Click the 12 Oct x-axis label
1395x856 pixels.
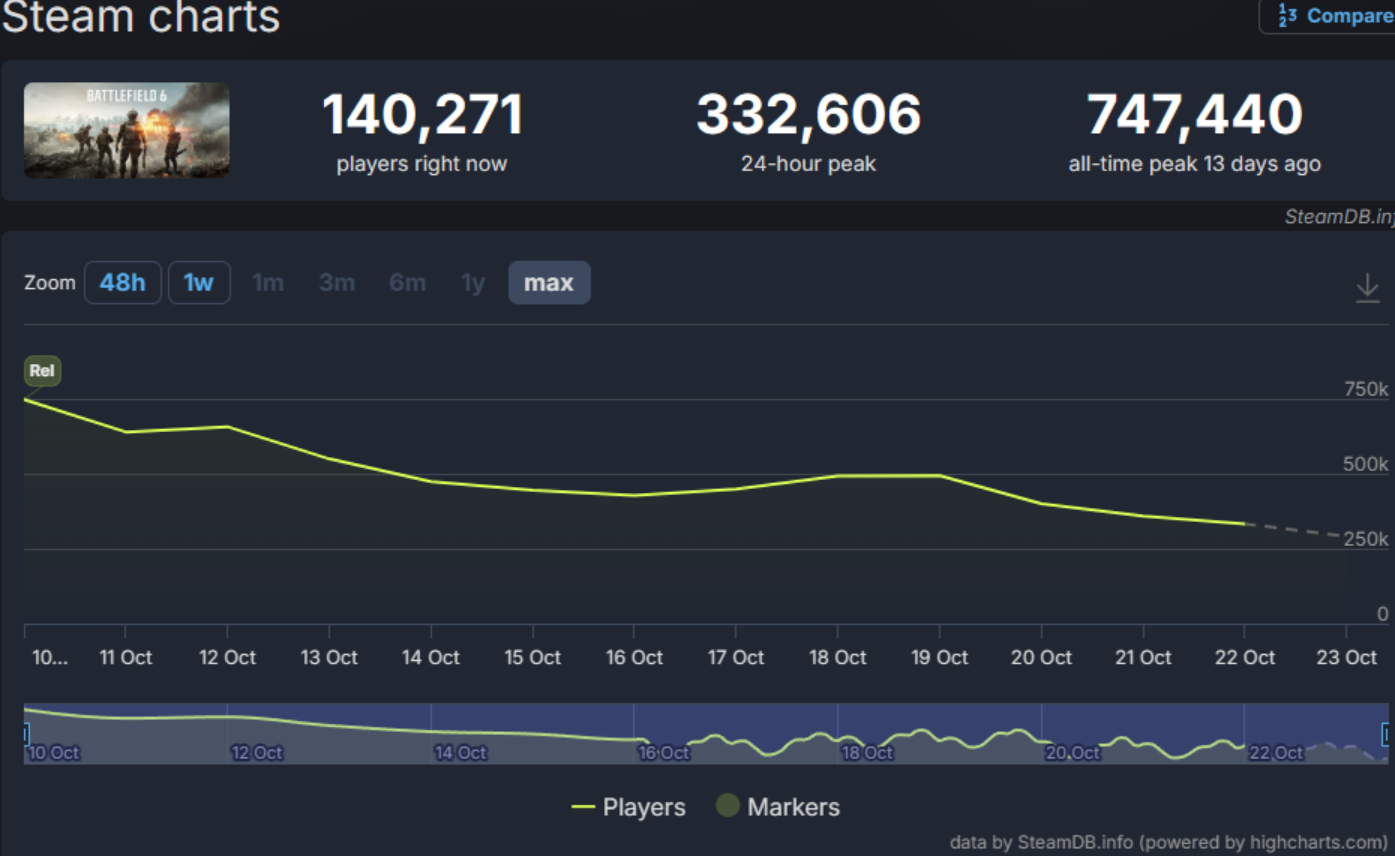(x=227, y=657)
